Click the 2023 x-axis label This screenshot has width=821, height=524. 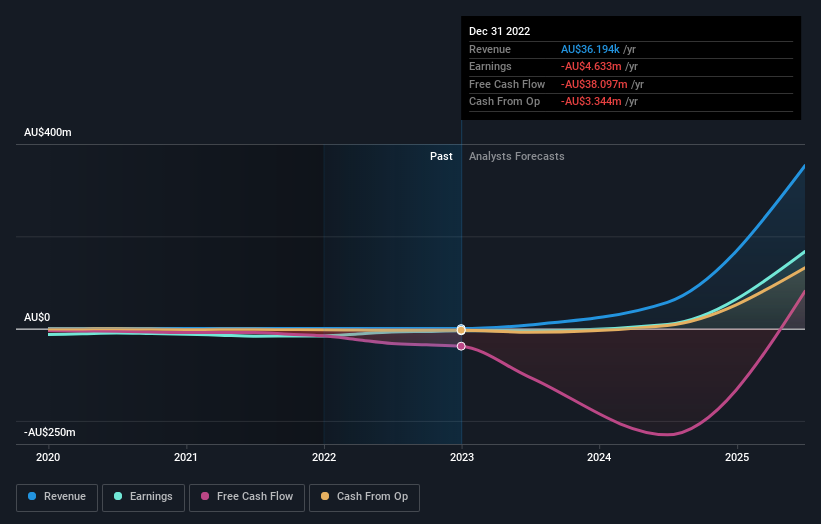(461, 457)
